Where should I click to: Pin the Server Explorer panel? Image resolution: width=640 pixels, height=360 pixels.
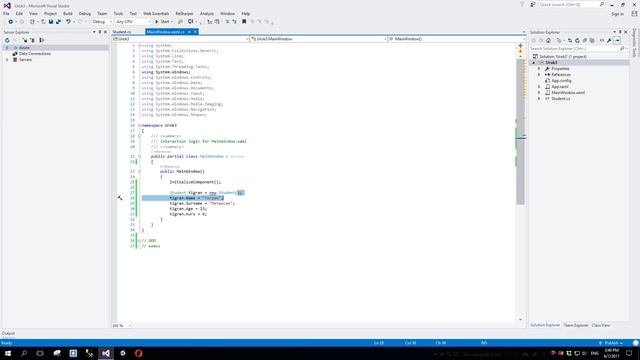click(100, 32)
